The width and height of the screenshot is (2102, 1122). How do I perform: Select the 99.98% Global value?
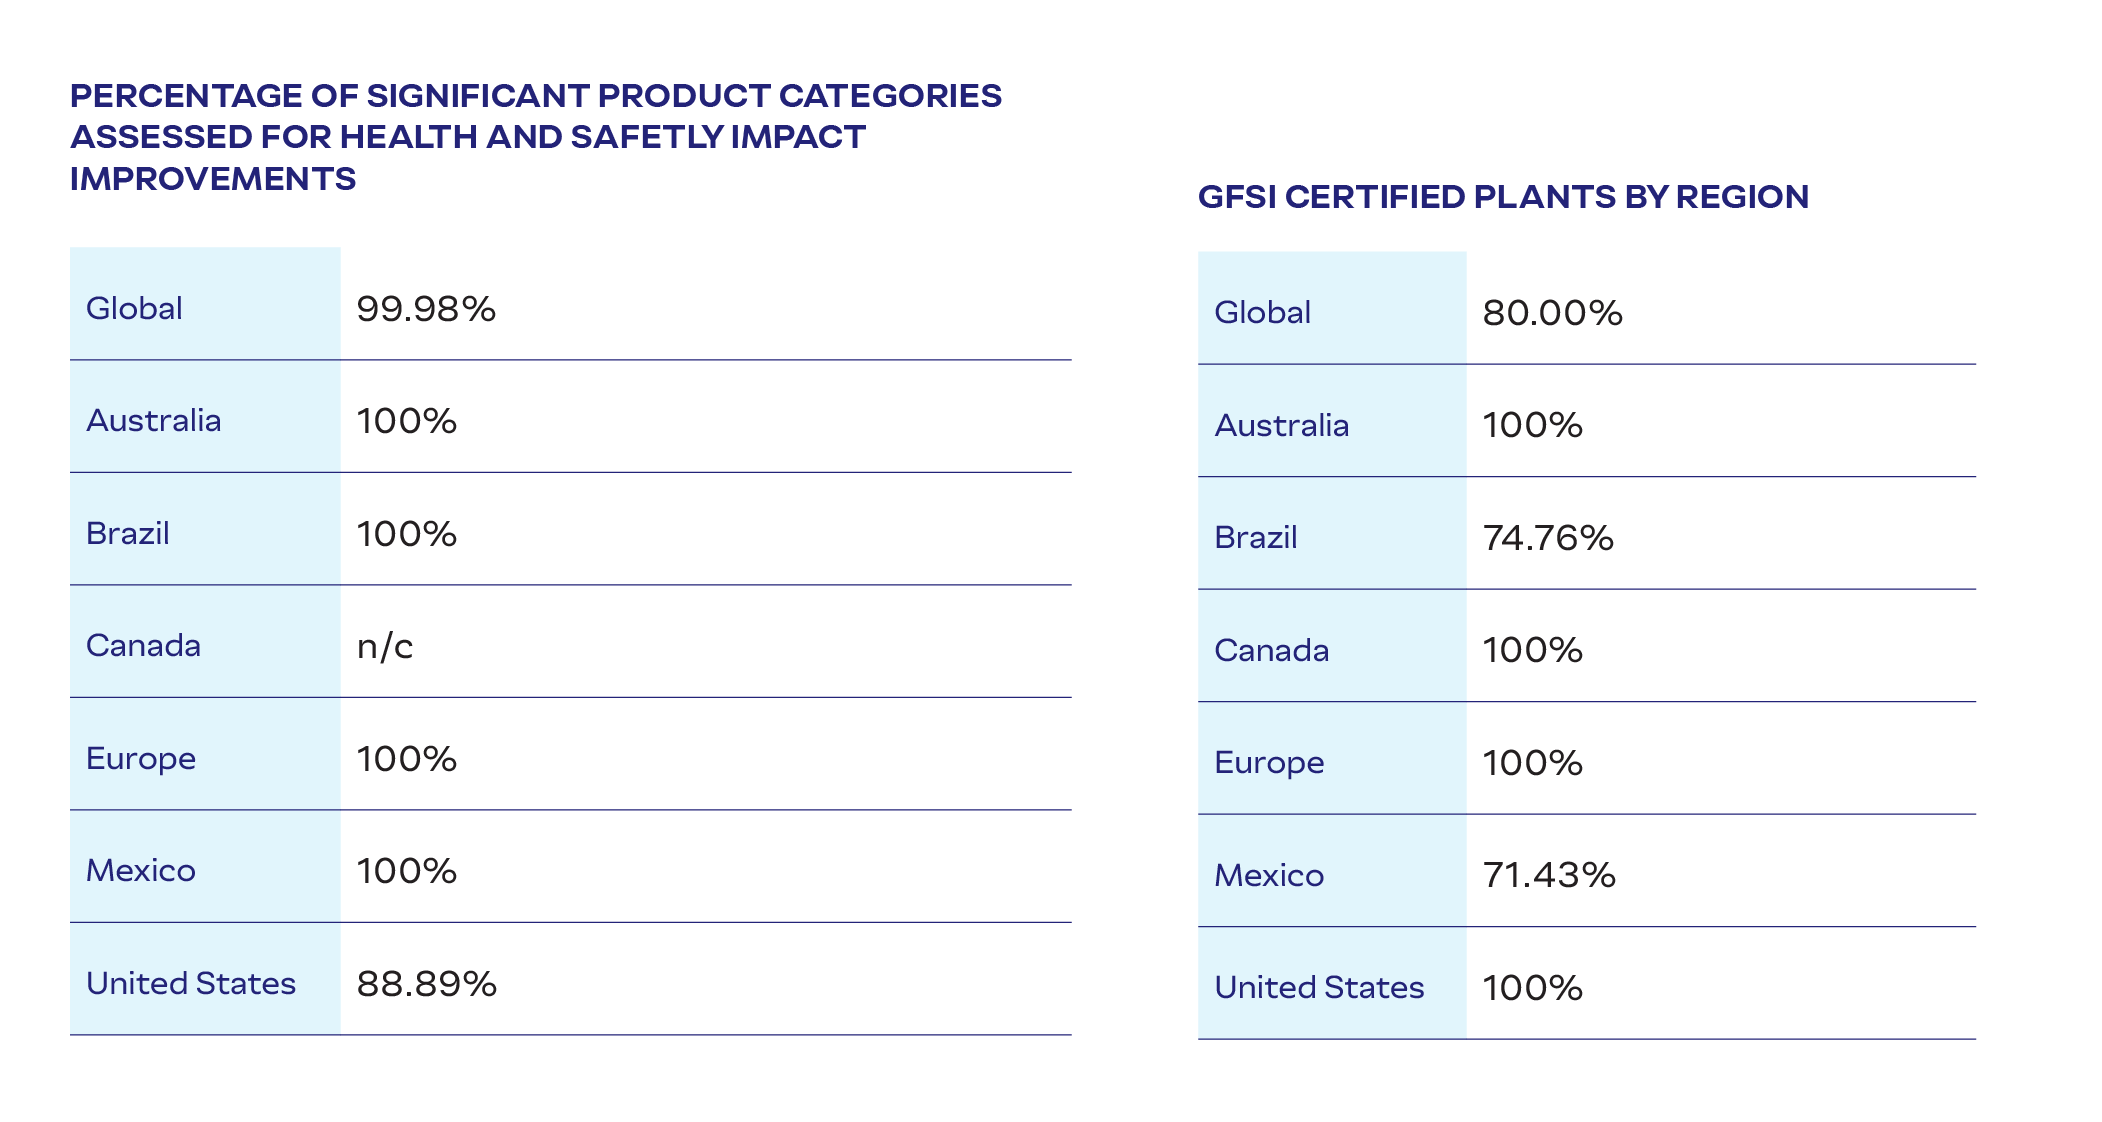coord(426,309)
